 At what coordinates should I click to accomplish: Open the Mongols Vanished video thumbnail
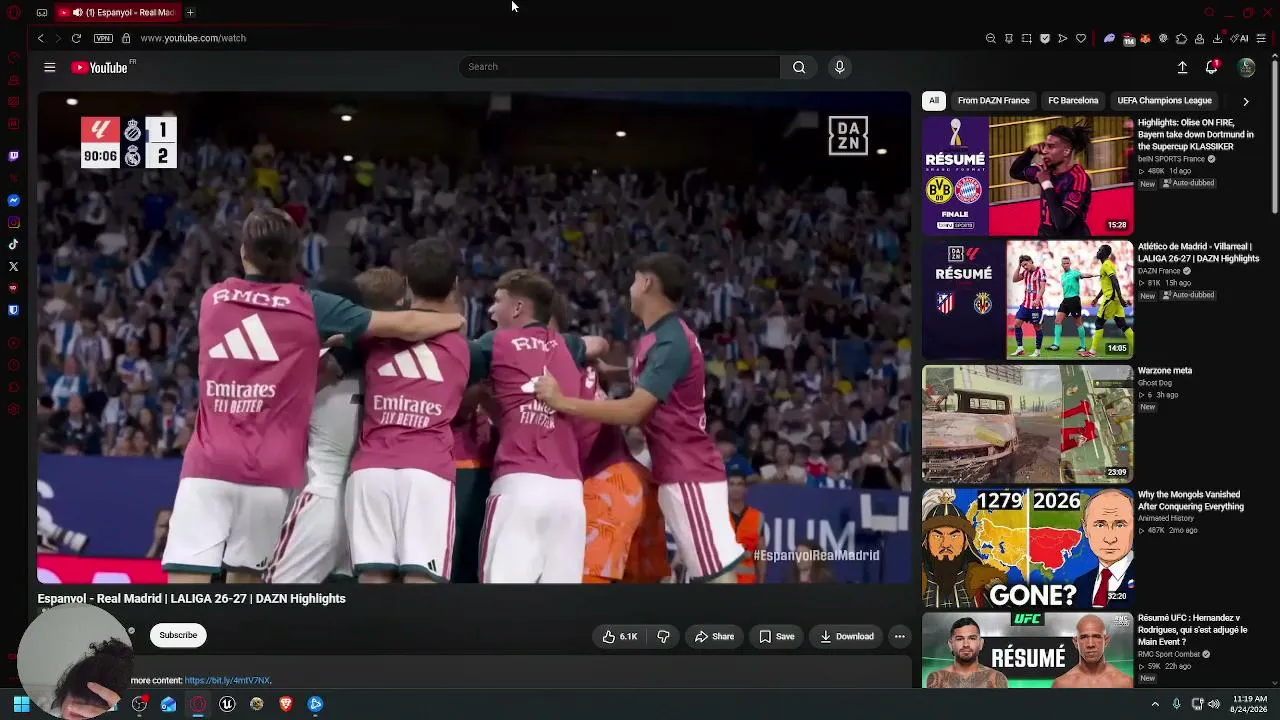(1028, 548)
